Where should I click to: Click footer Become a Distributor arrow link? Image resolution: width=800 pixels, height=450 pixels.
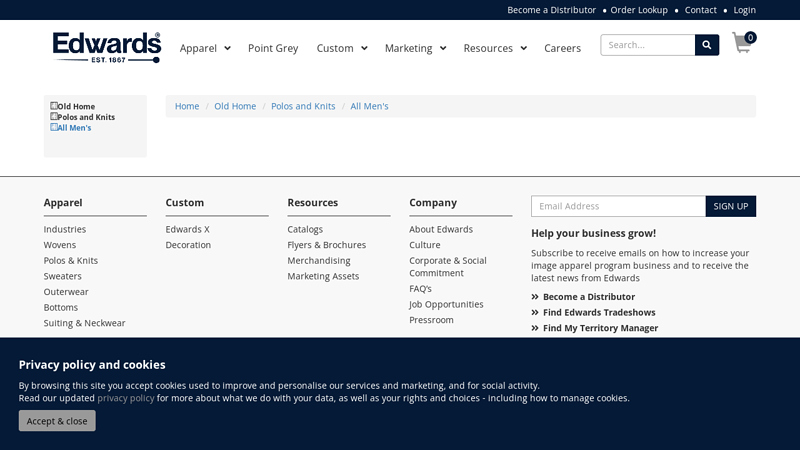coord(583,297)
